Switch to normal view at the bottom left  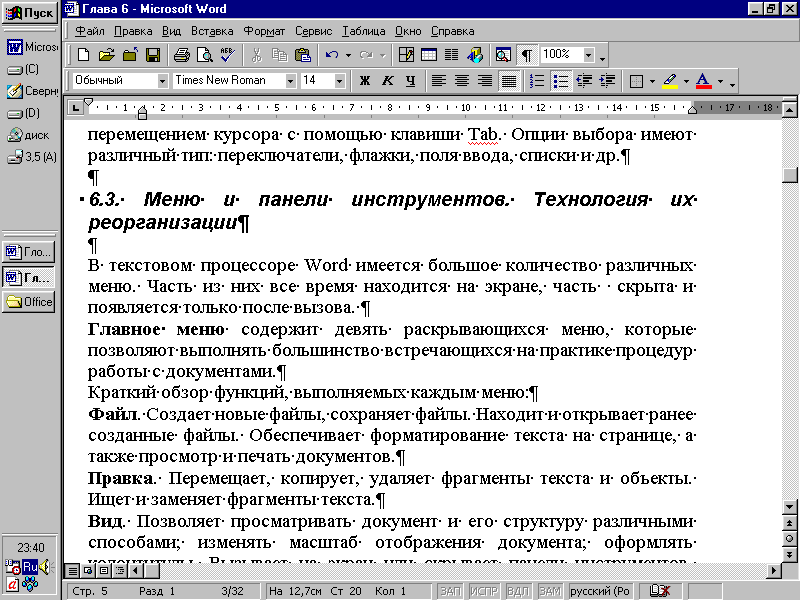pyautogui.click(x=73, y=570)
